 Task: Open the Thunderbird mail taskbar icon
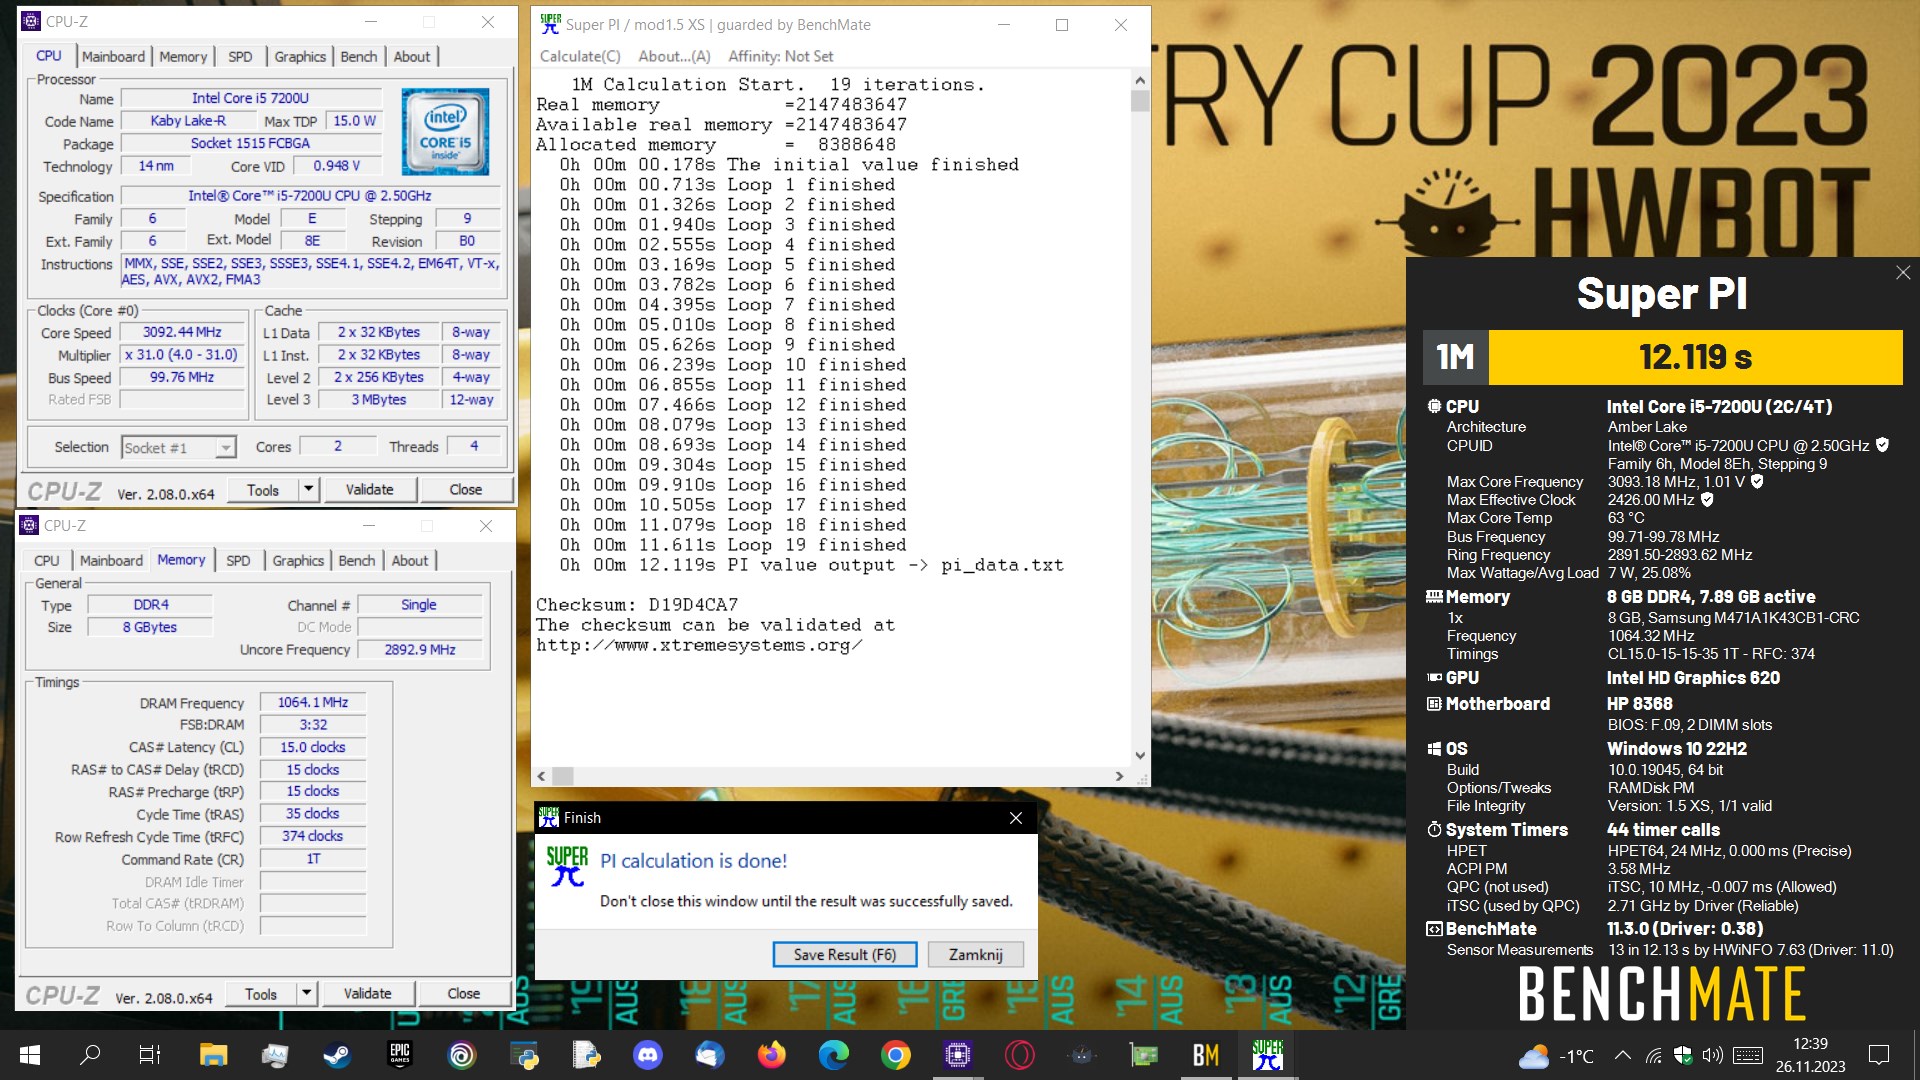coord(709,1055)
